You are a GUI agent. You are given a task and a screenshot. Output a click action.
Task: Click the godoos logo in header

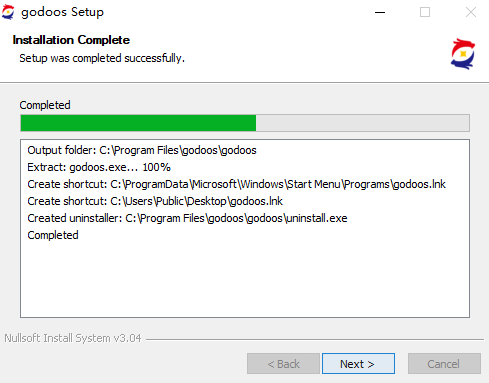[x=463, y=54]
